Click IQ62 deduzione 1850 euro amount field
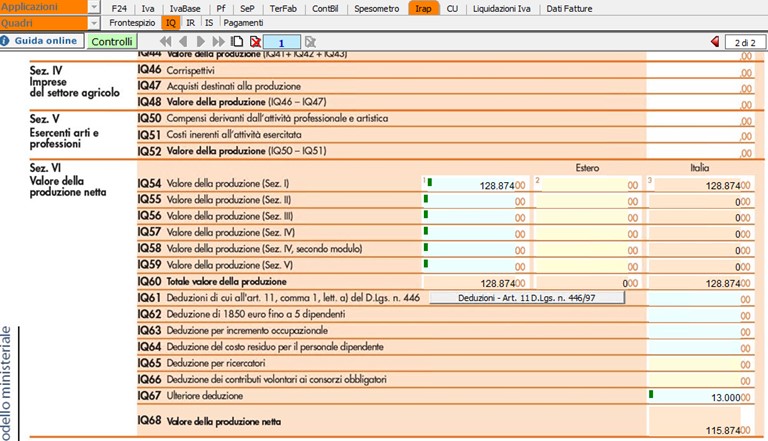The image size is (768, 441). pos(701,315)
